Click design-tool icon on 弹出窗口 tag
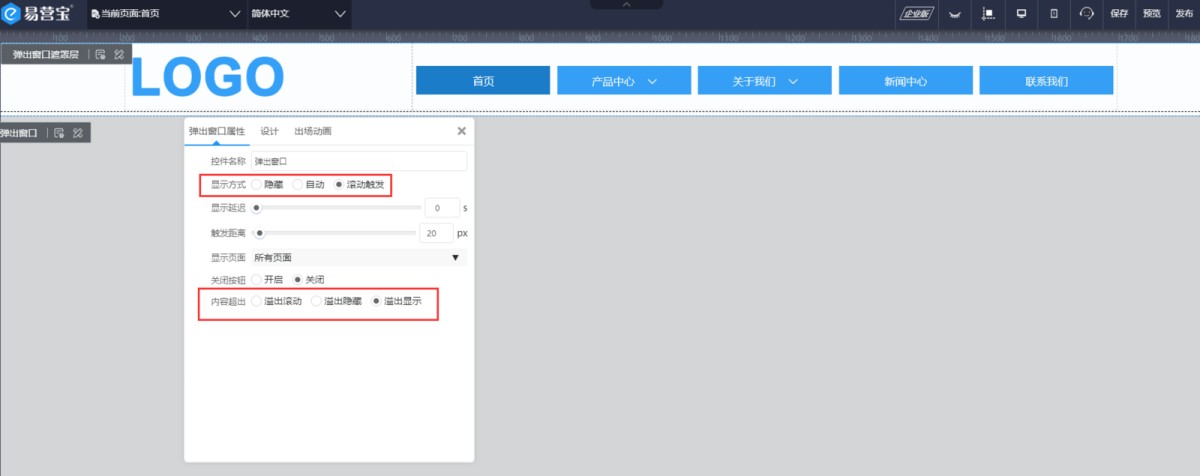The height and width of the screenshot is (476, 1200). point(77,133)
